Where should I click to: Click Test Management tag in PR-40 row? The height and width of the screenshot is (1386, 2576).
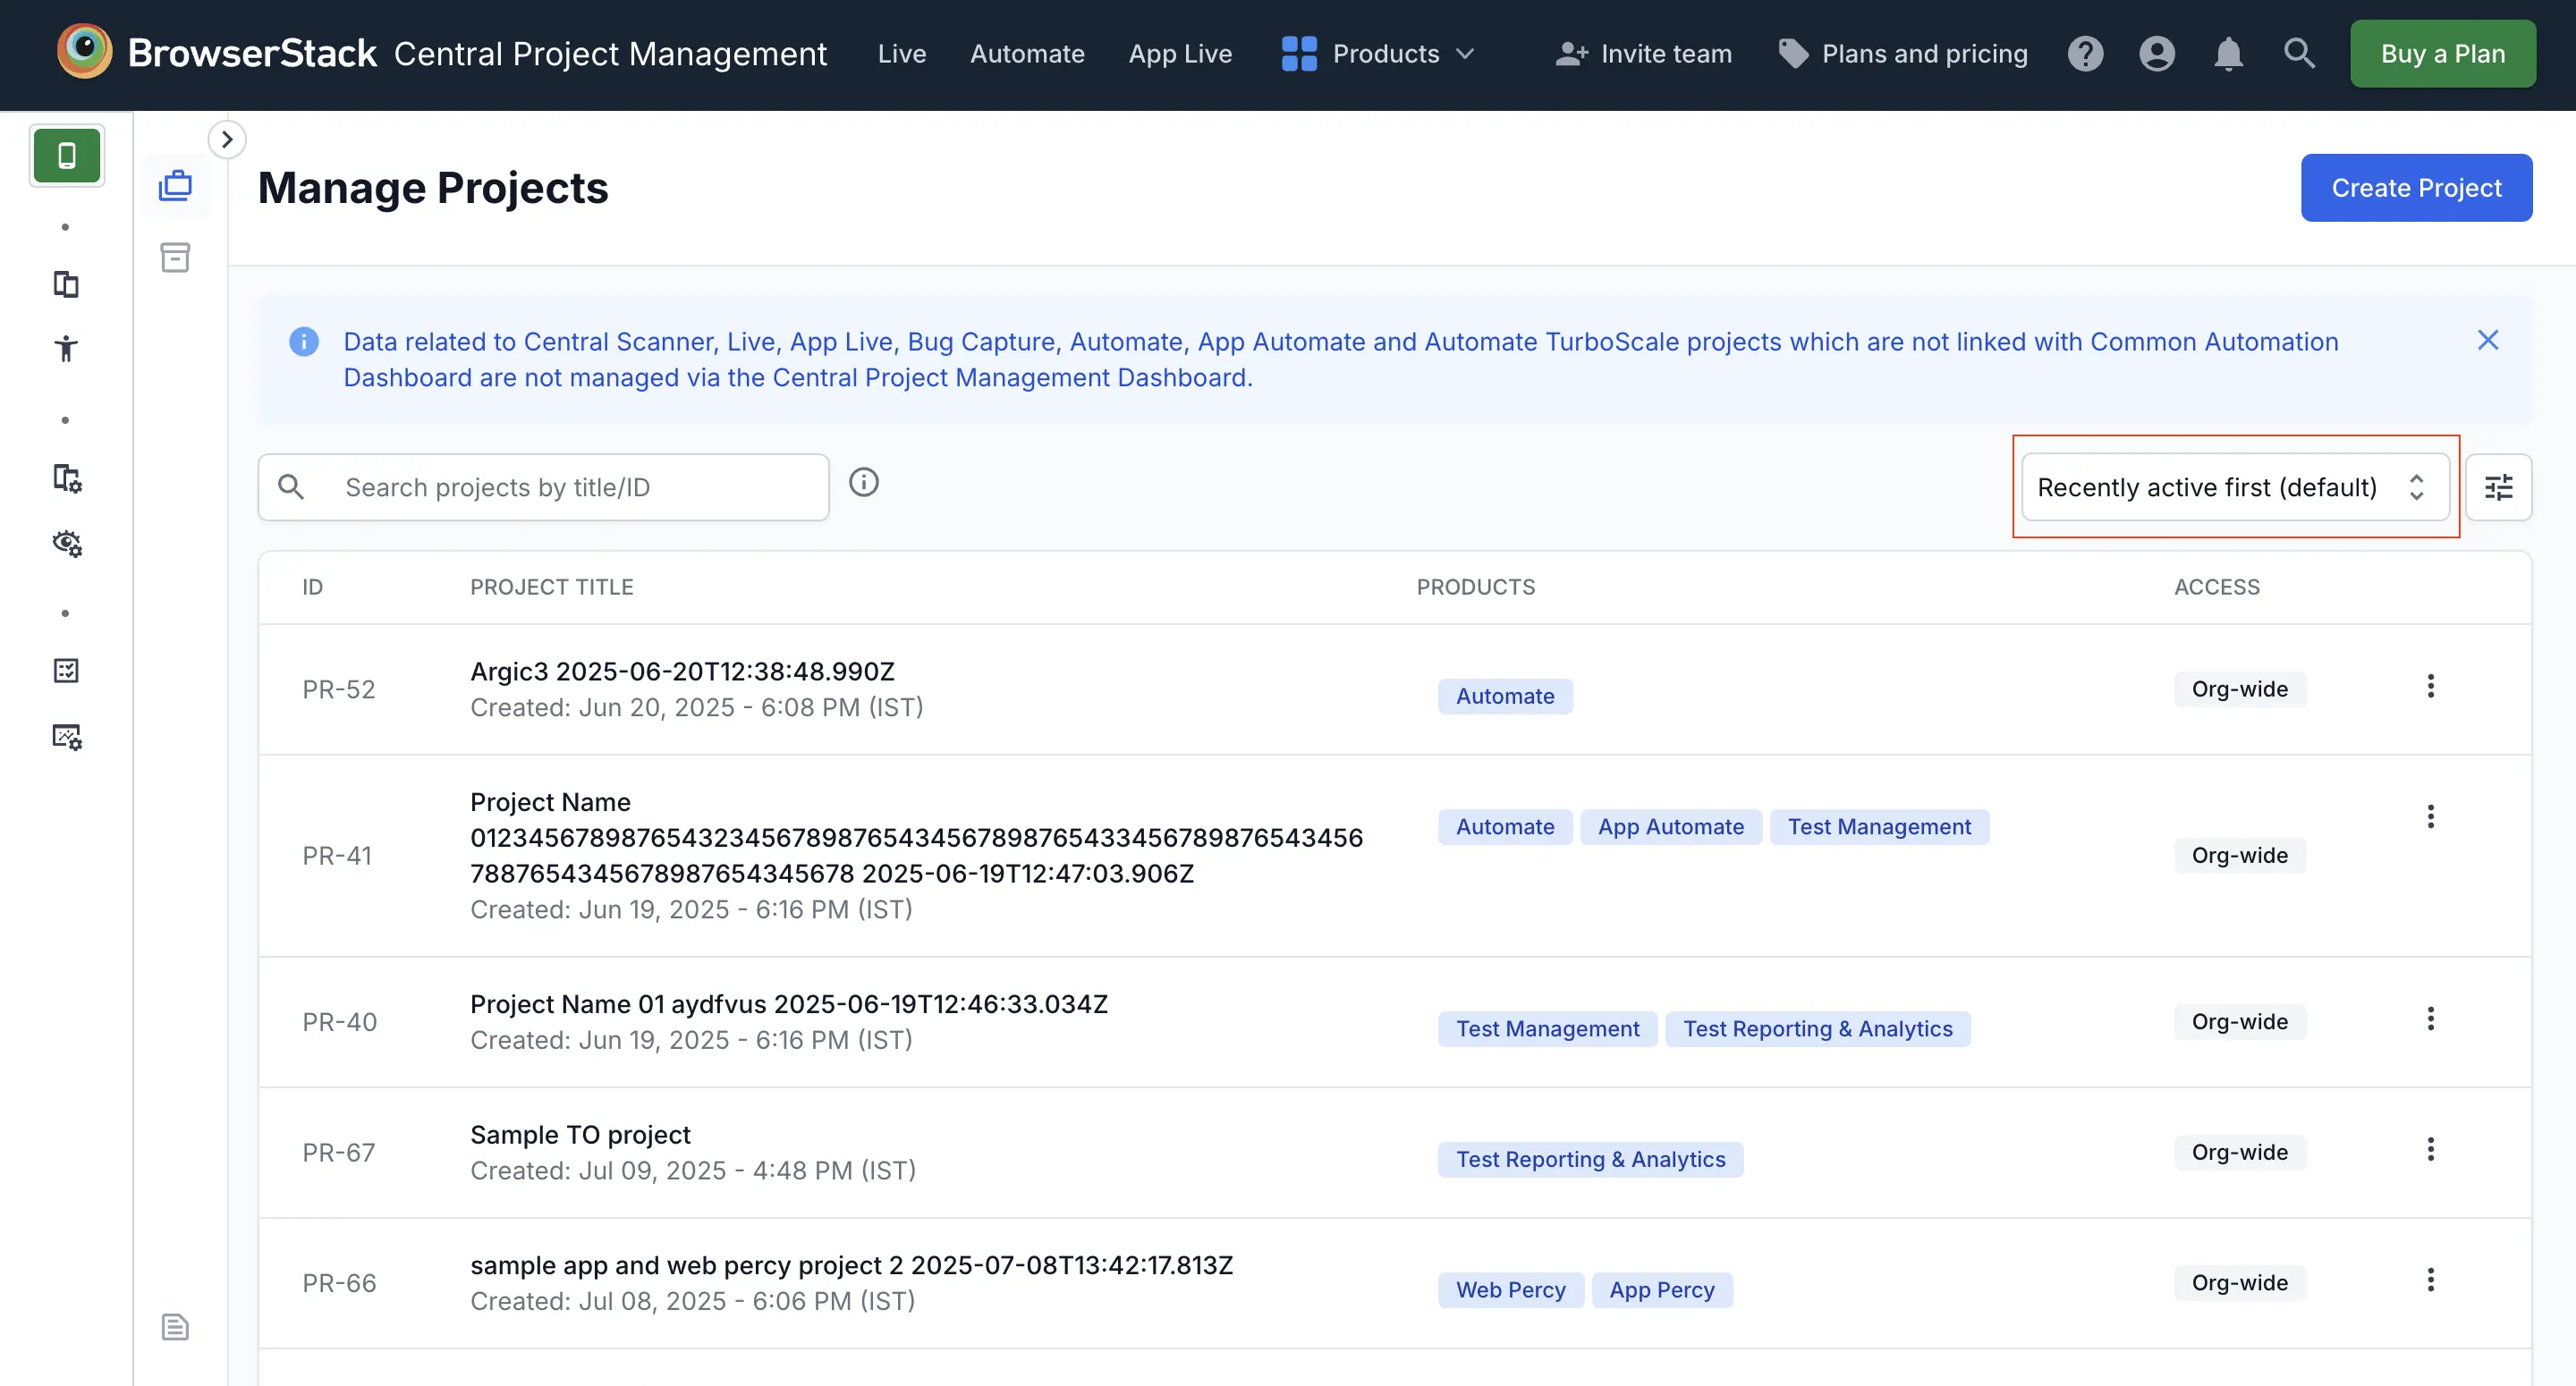[x=1547, y=1029]
